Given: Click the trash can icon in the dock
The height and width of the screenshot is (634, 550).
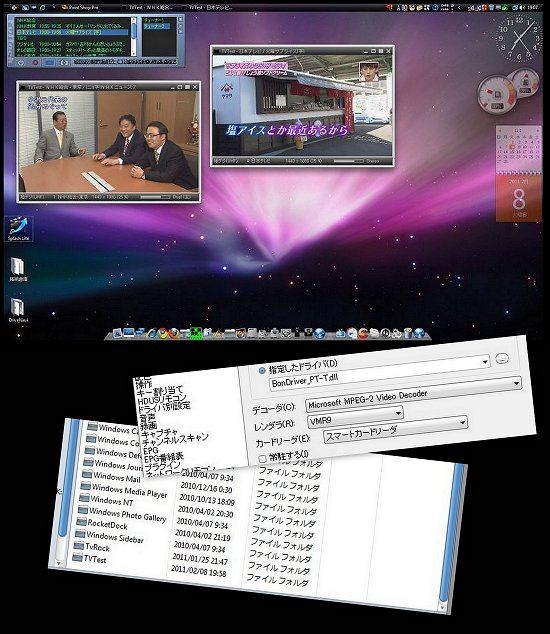Looking at the screenshot, I should pyautogui.click(x=408, y=333).
